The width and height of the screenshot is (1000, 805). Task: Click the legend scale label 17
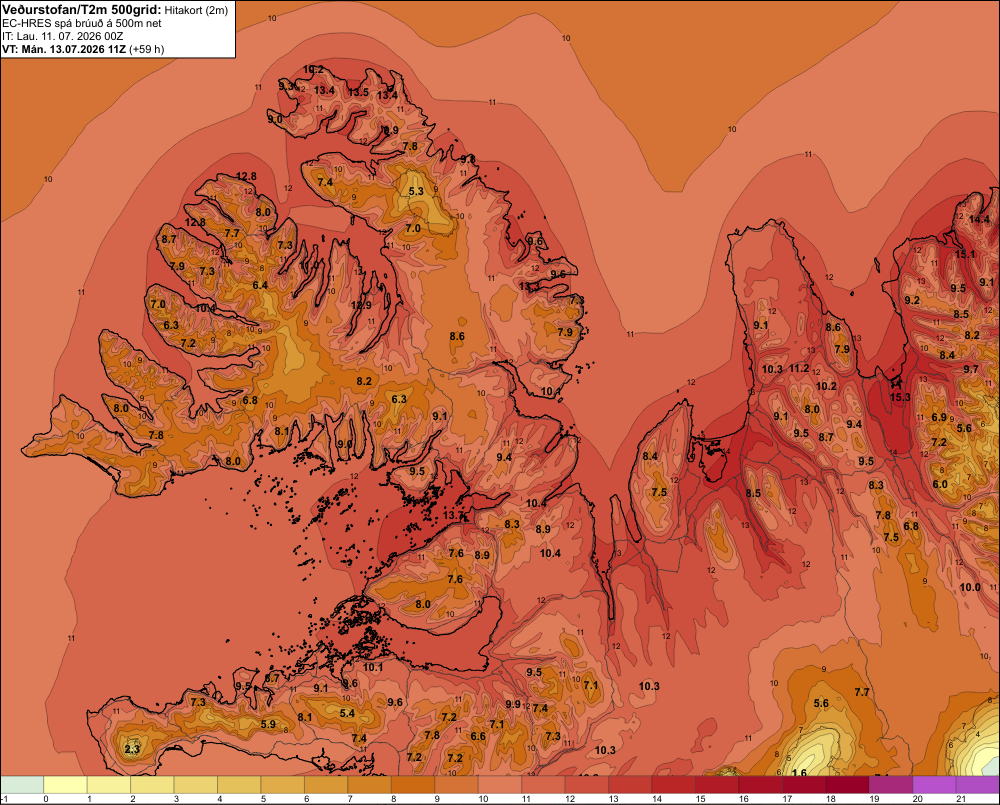click(x=787, y=799)
